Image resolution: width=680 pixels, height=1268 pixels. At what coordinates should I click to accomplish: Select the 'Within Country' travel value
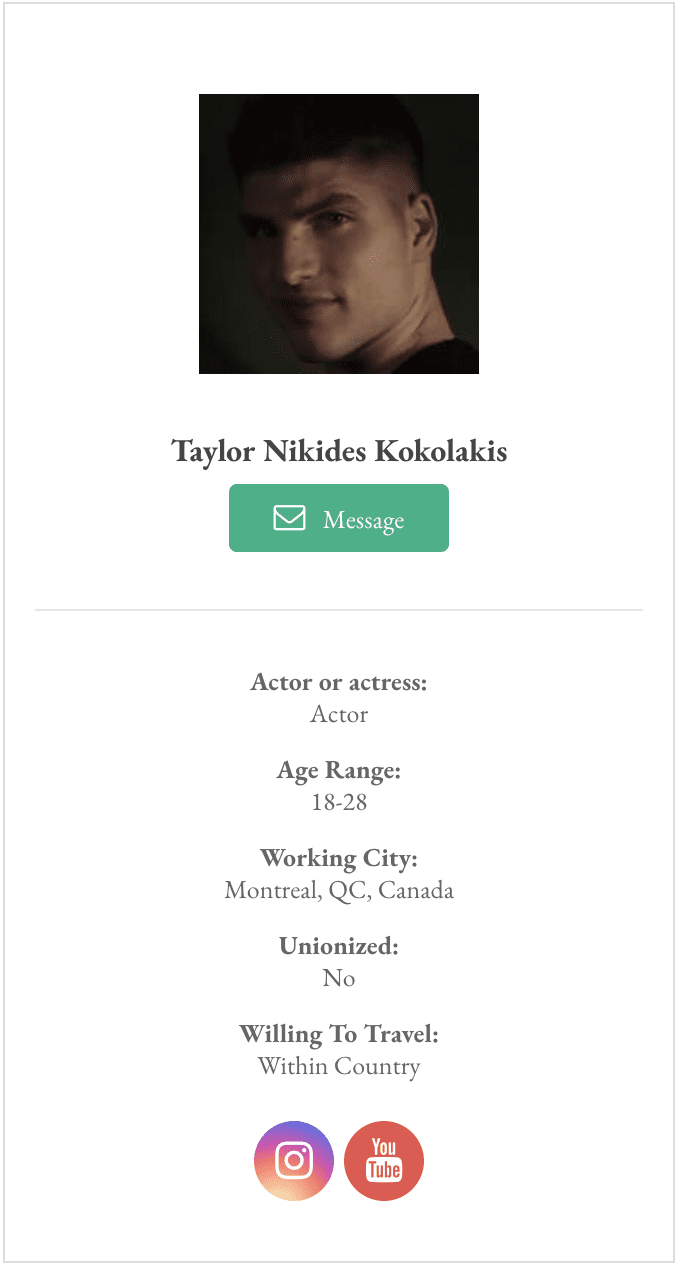point(339,1066)
